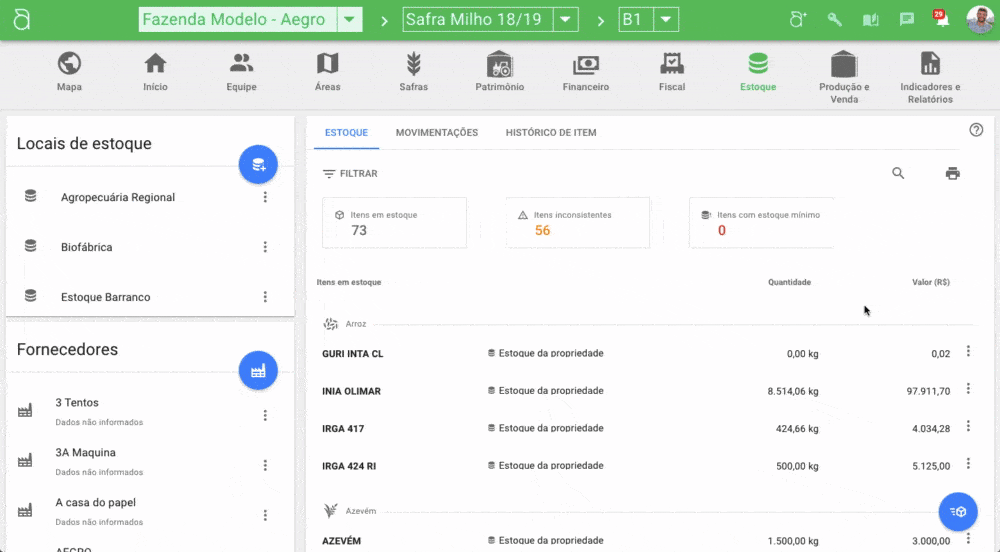Click the search magnifier icon
1000x552 pixels.
898,174
